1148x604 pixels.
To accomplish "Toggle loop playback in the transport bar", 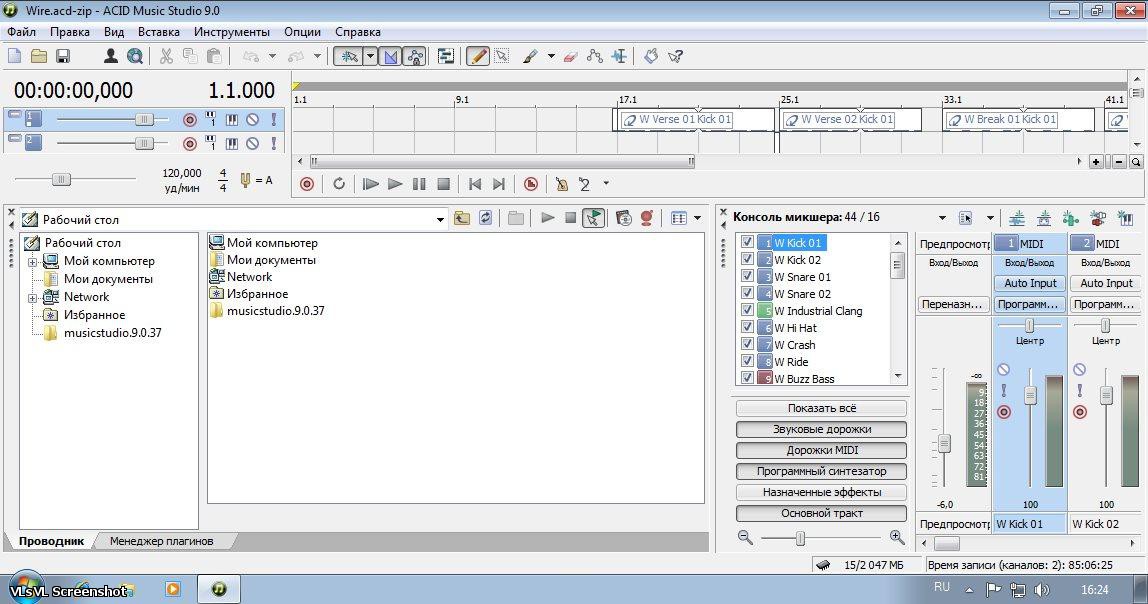I will pos(339,184).
